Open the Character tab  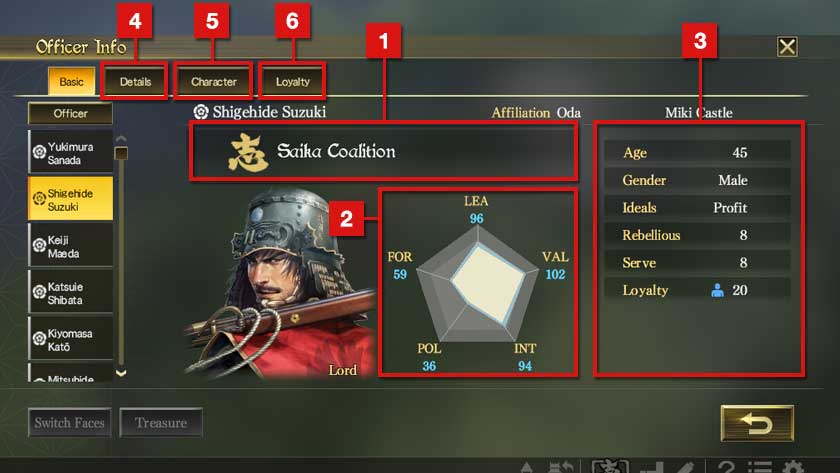[x=213, y=81]
